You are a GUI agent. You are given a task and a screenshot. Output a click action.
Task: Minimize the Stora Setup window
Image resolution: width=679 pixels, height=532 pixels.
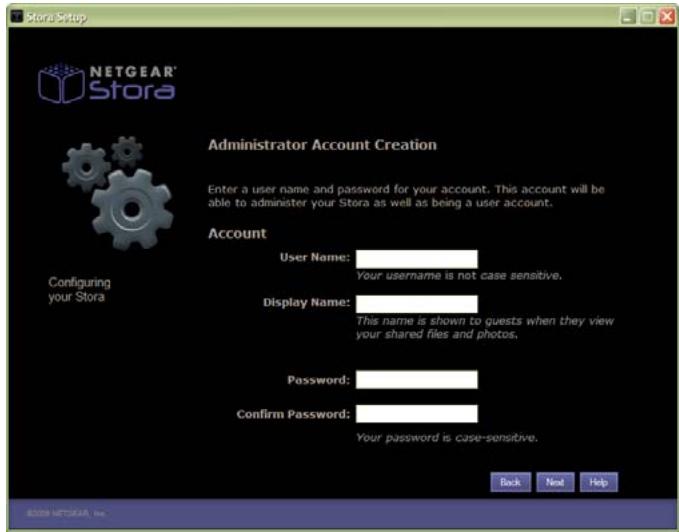pos(628,17)
